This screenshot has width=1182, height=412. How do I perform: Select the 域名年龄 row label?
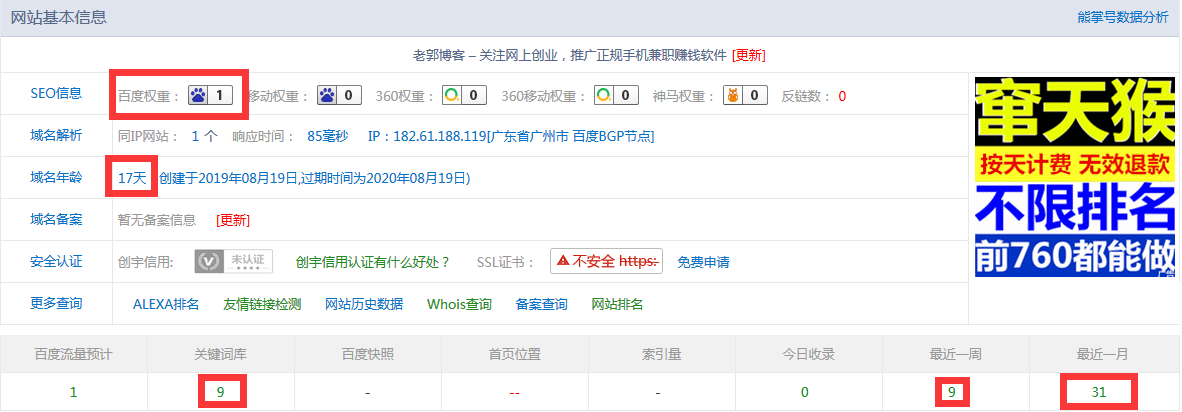pos(57,178)
